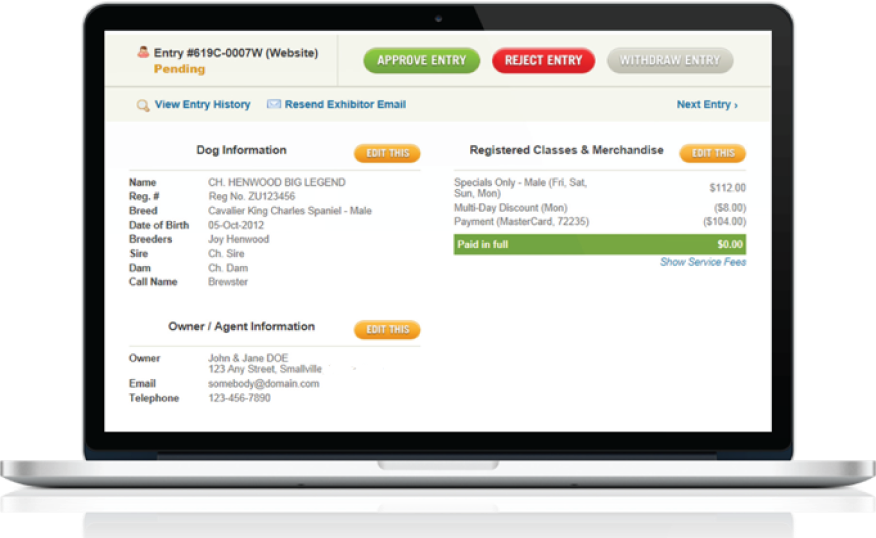Screen dimensions: 876x538
Task: Click the magnifier icon for View Entry History
Action: (x=143, y=105)
